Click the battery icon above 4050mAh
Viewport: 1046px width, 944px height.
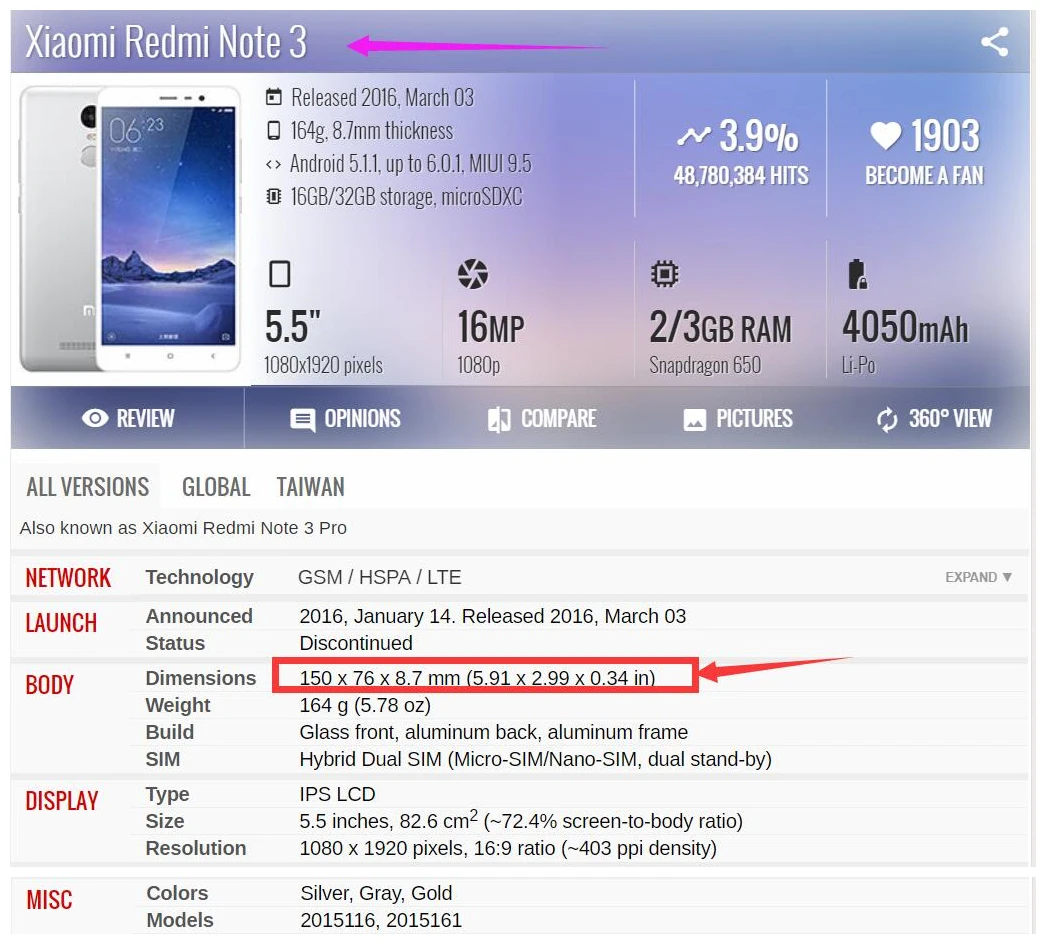[857, 274]
